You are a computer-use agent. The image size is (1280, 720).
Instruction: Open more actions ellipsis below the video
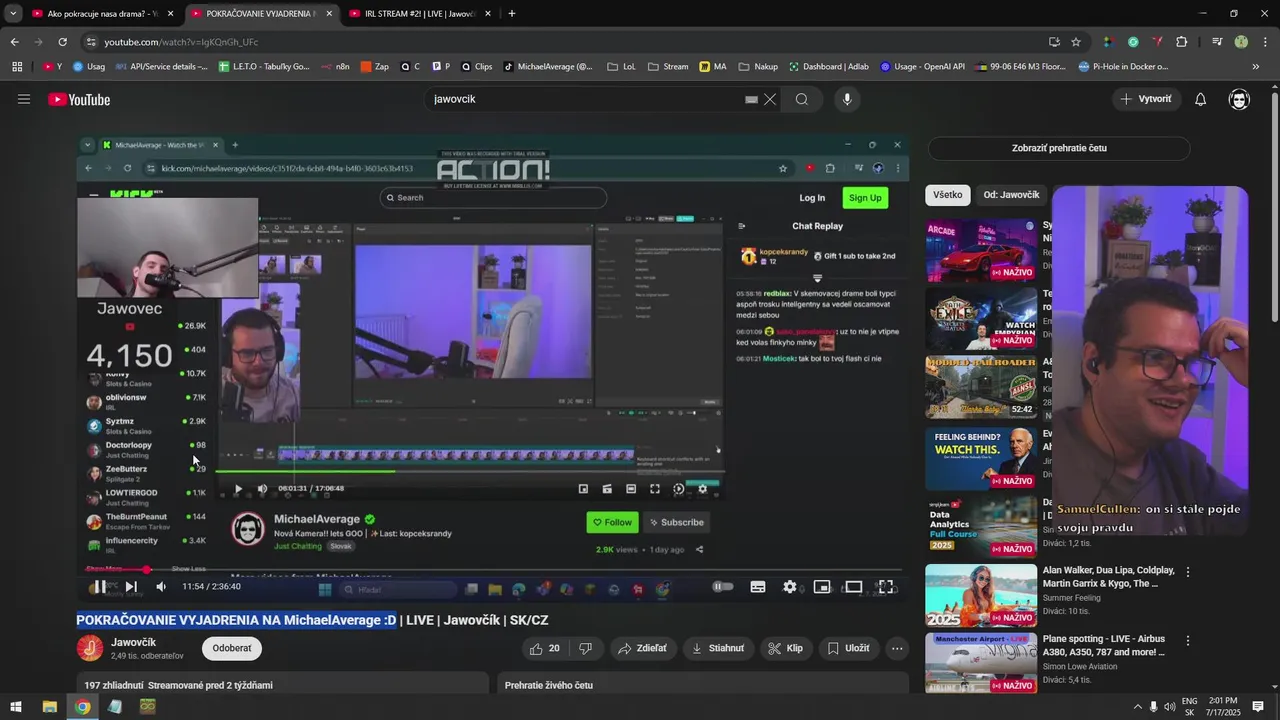click(897, 648)
